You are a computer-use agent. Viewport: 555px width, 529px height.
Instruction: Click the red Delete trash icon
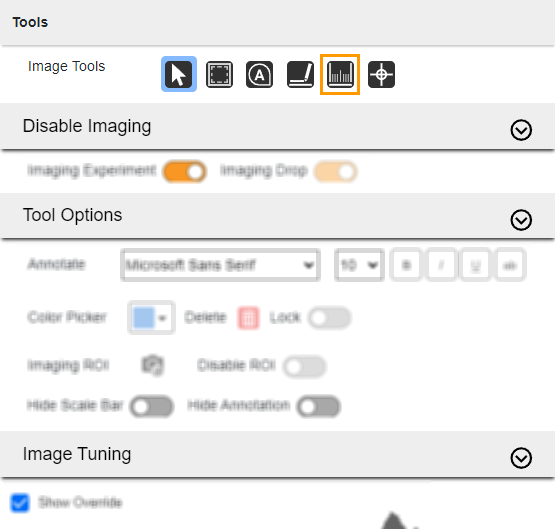point(248,317)
